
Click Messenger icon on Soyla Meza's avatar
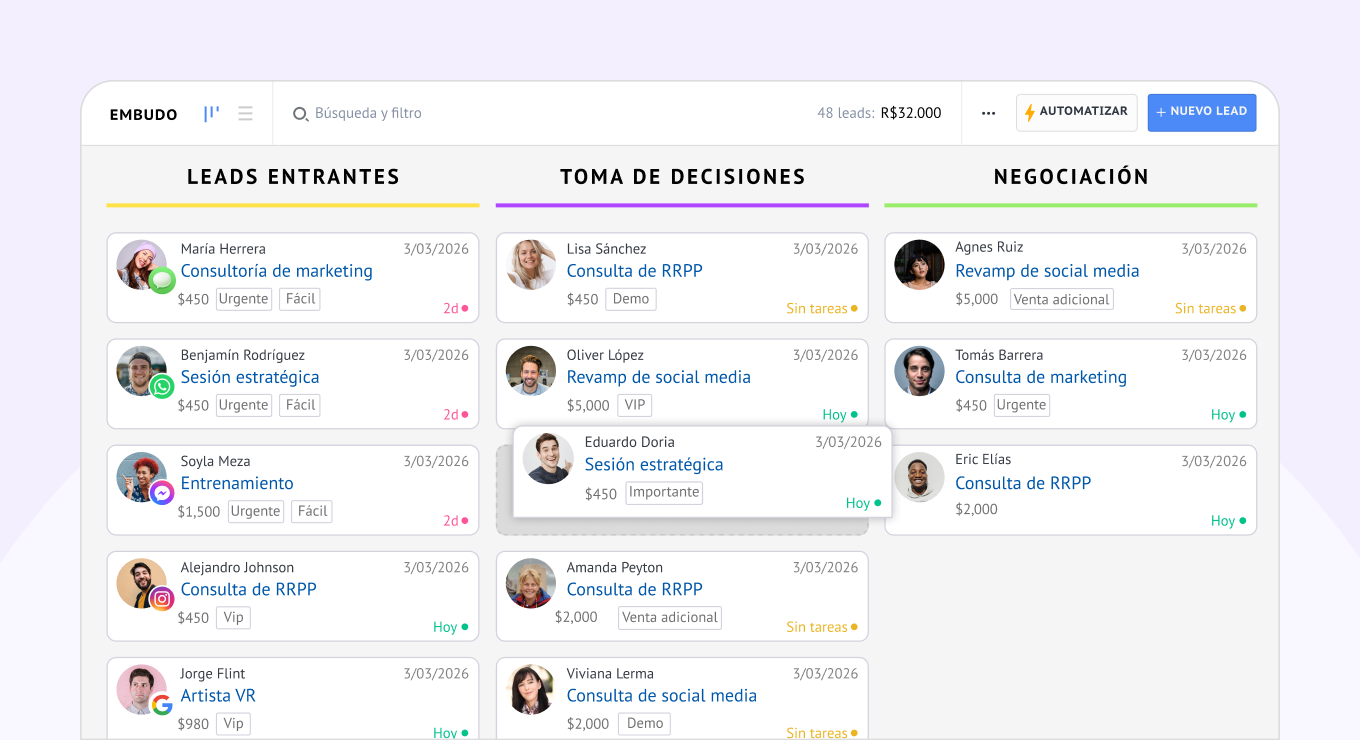point(162,493)
